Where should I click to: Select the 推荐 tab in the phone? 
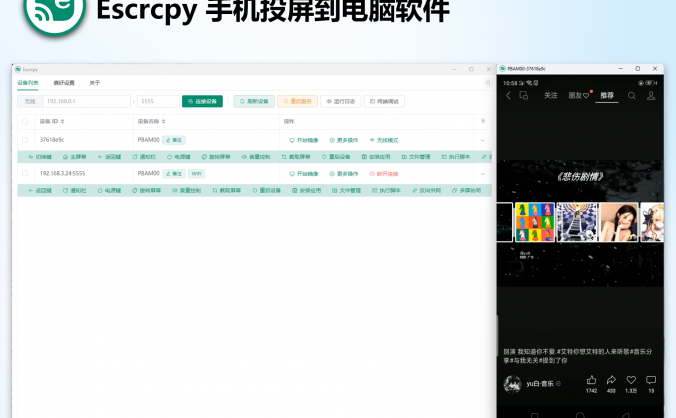coord(607,96)
